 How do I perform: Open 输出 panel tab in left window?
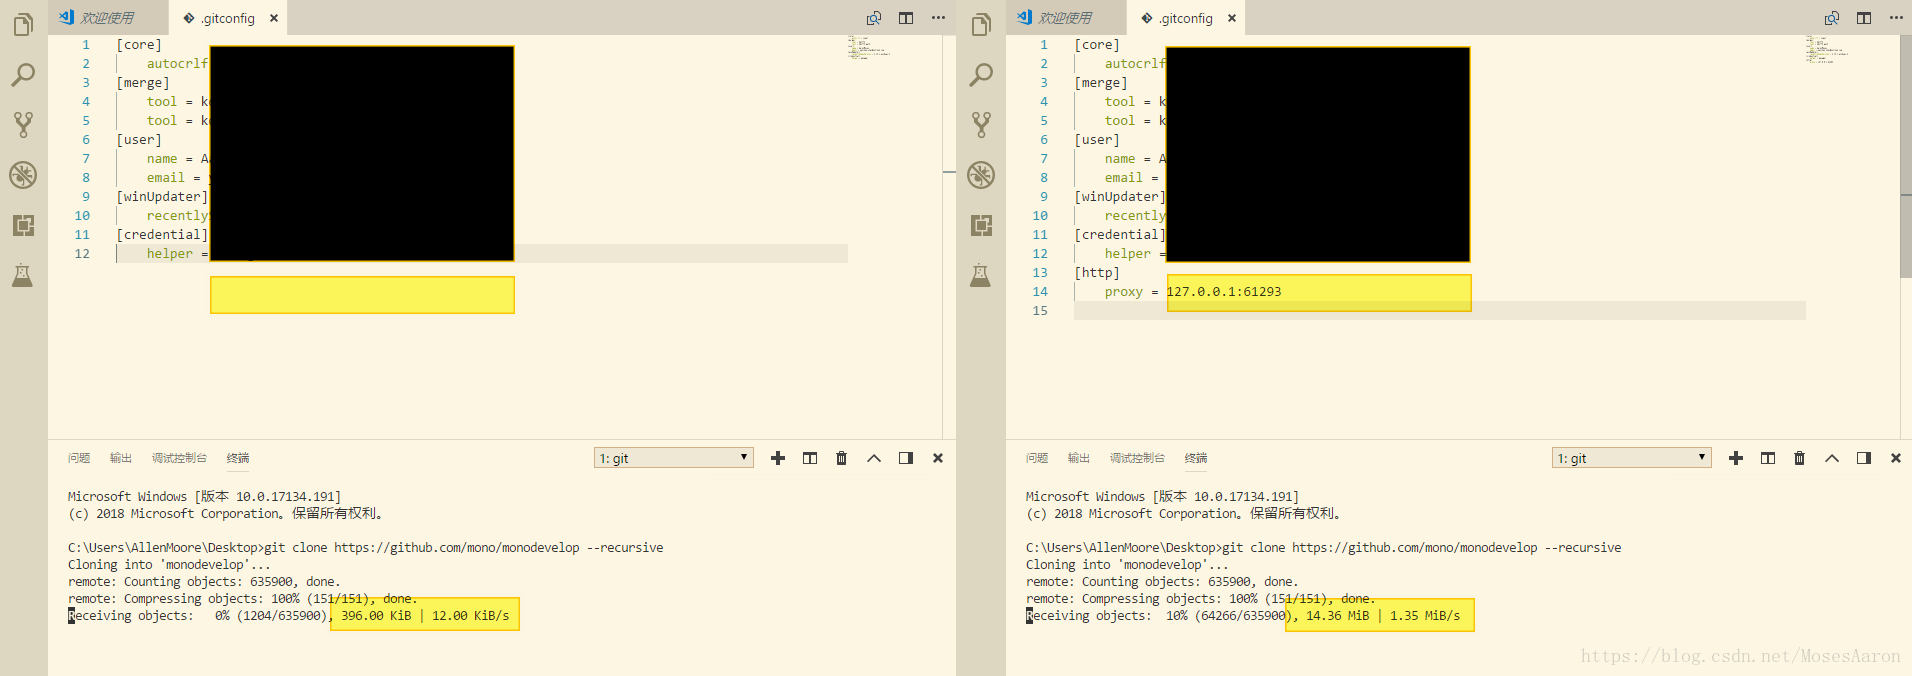pyautogui.click(x=121, y=458)
